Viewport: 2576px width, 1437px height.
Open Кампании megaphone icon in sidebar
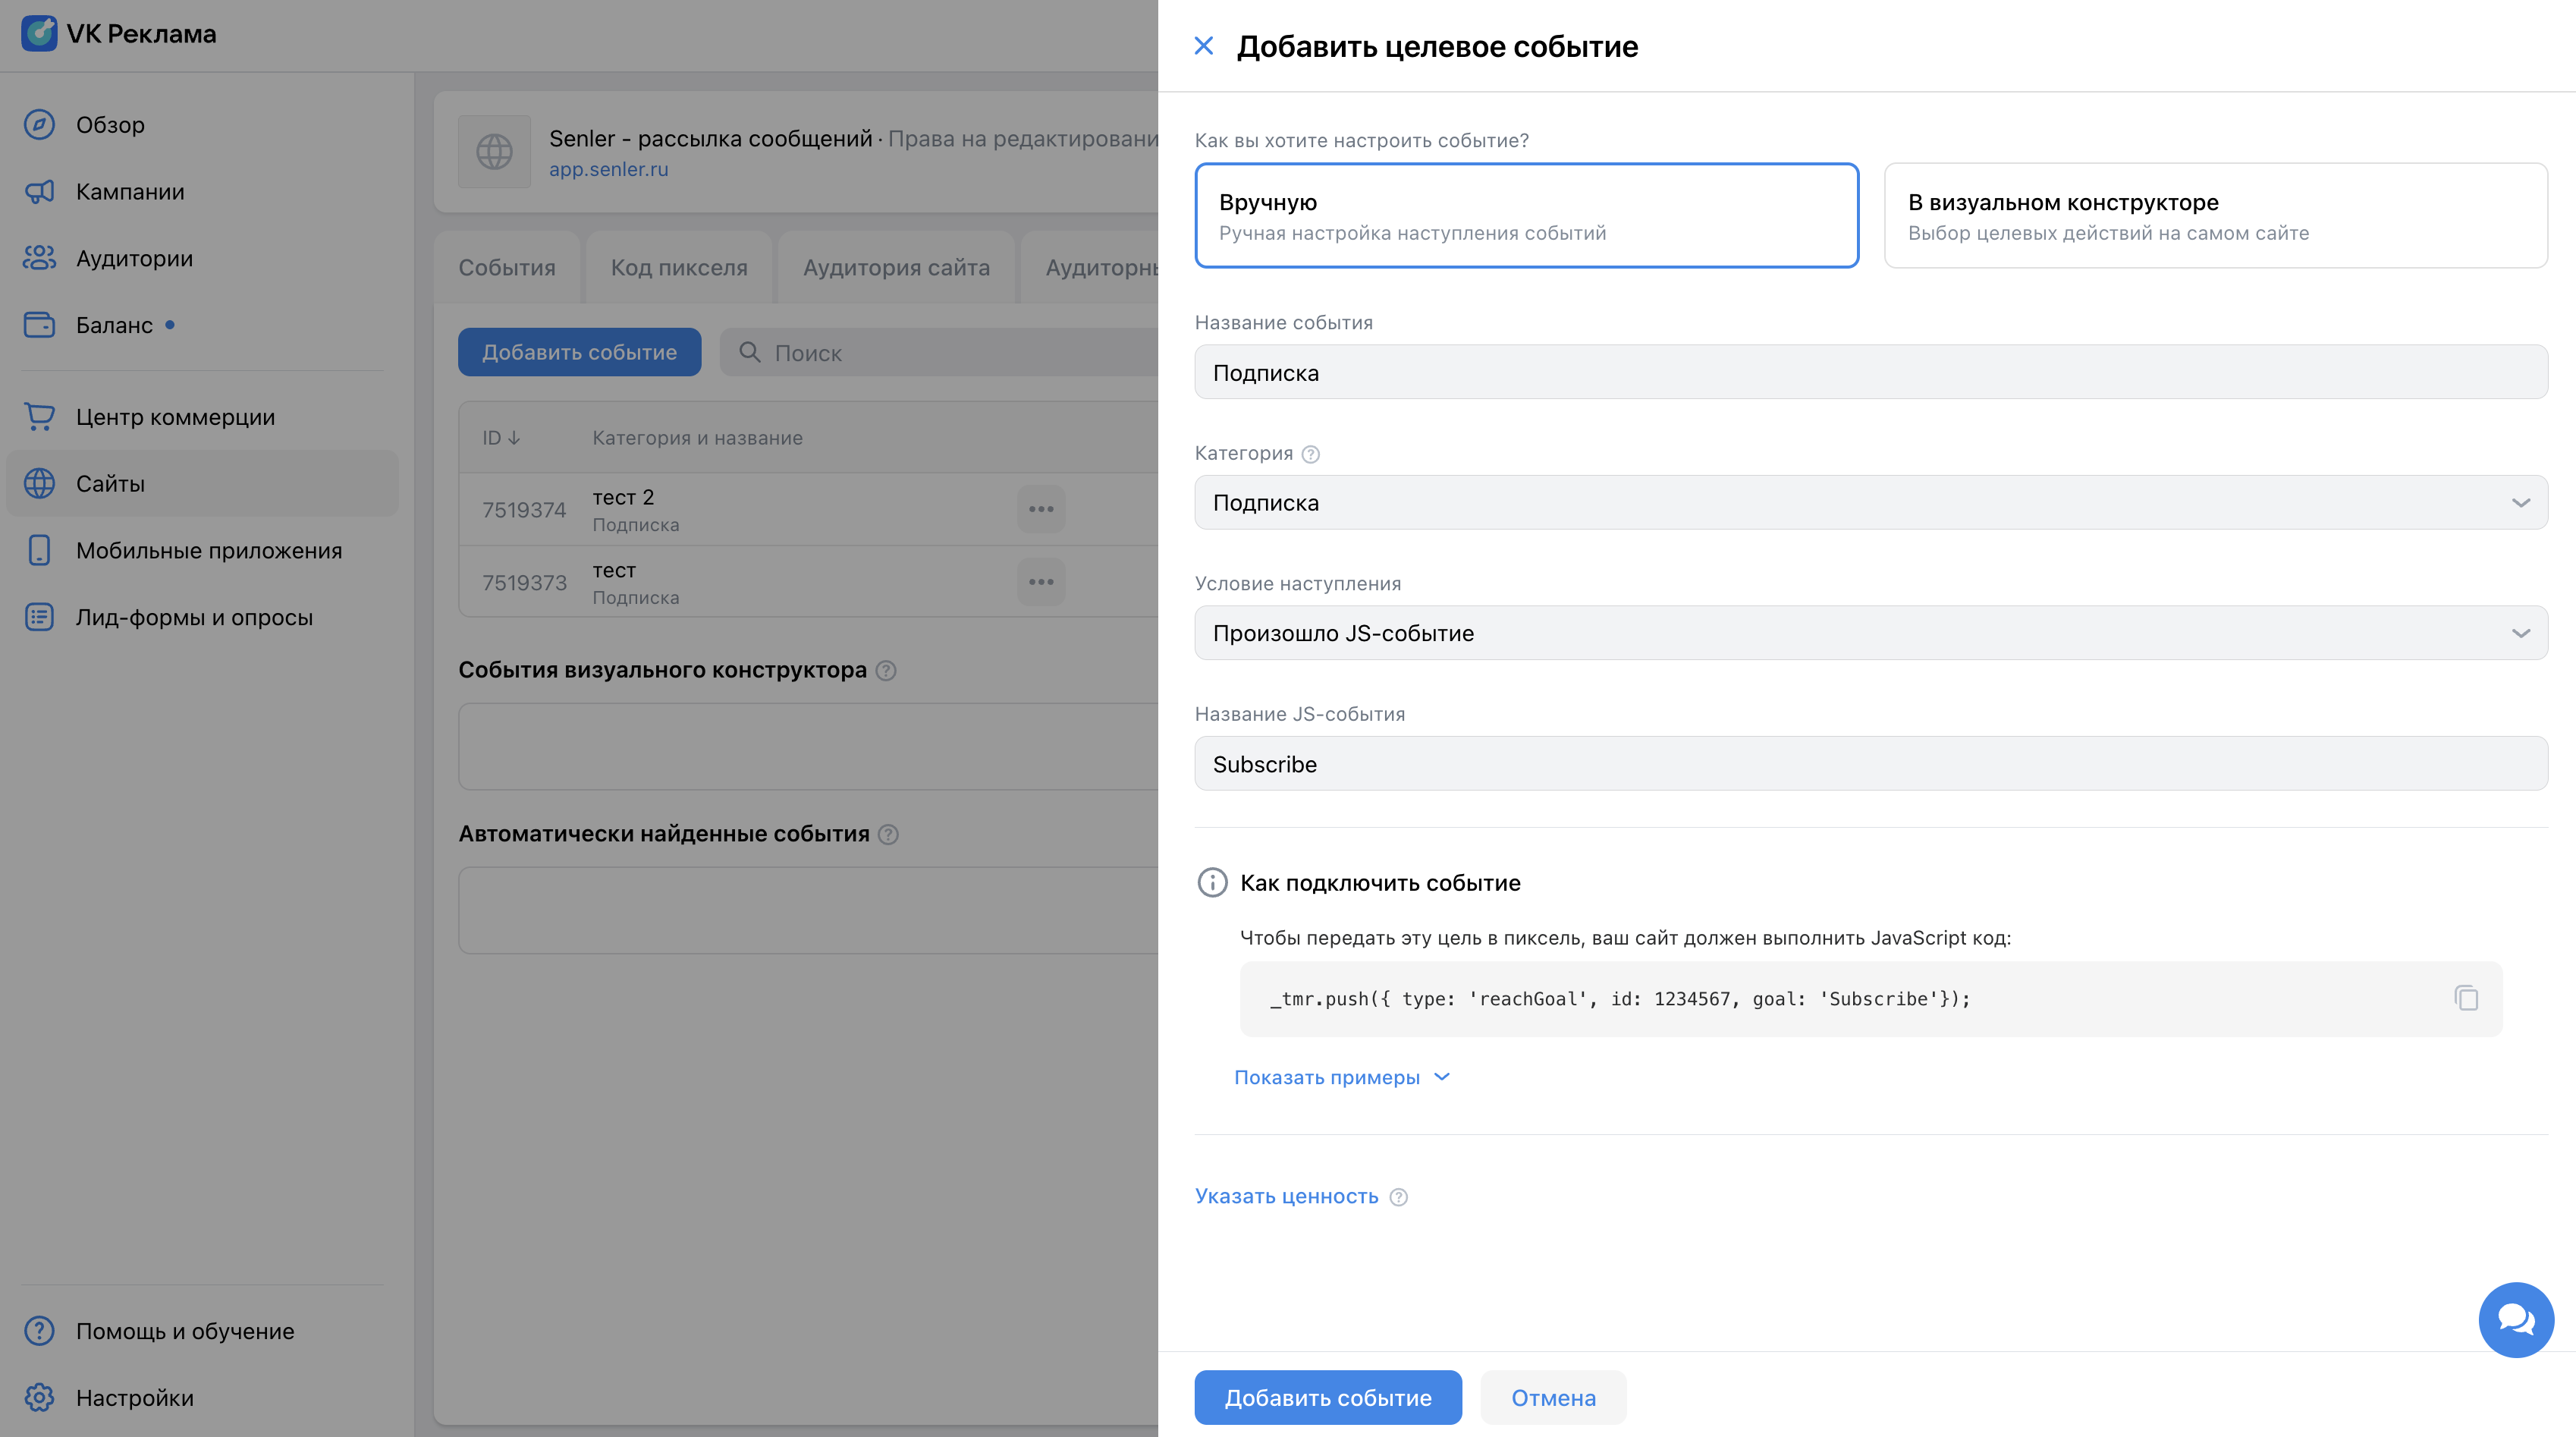[x=39, y=192]
